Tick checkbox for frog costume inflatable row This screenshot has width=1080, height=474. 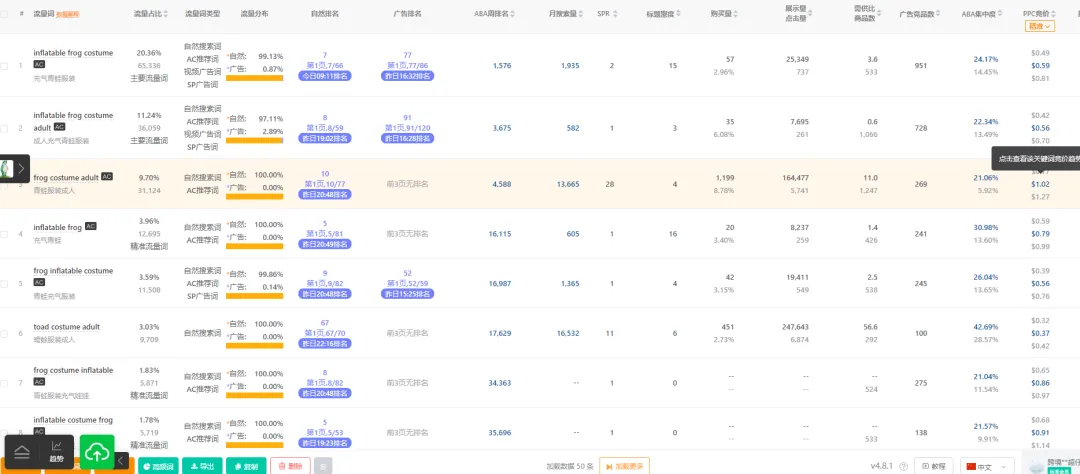click(5, 382)
